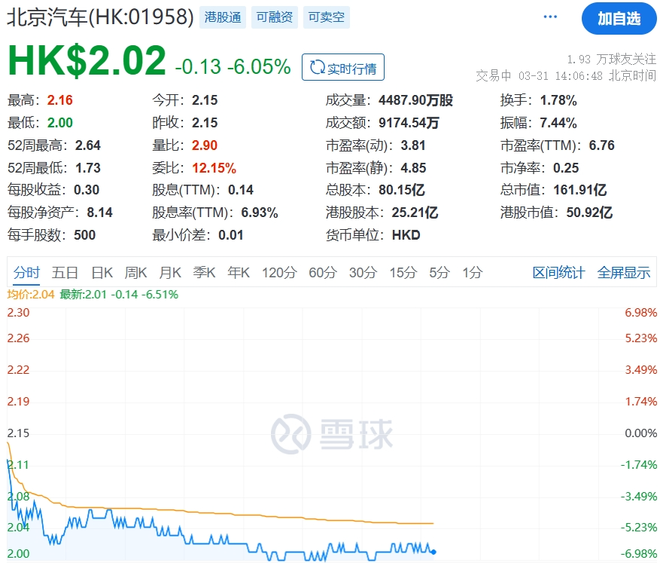This screenshot has width=660, height=563.
Task: Switch to the 季K chart tab
Action: pos(204,272)
